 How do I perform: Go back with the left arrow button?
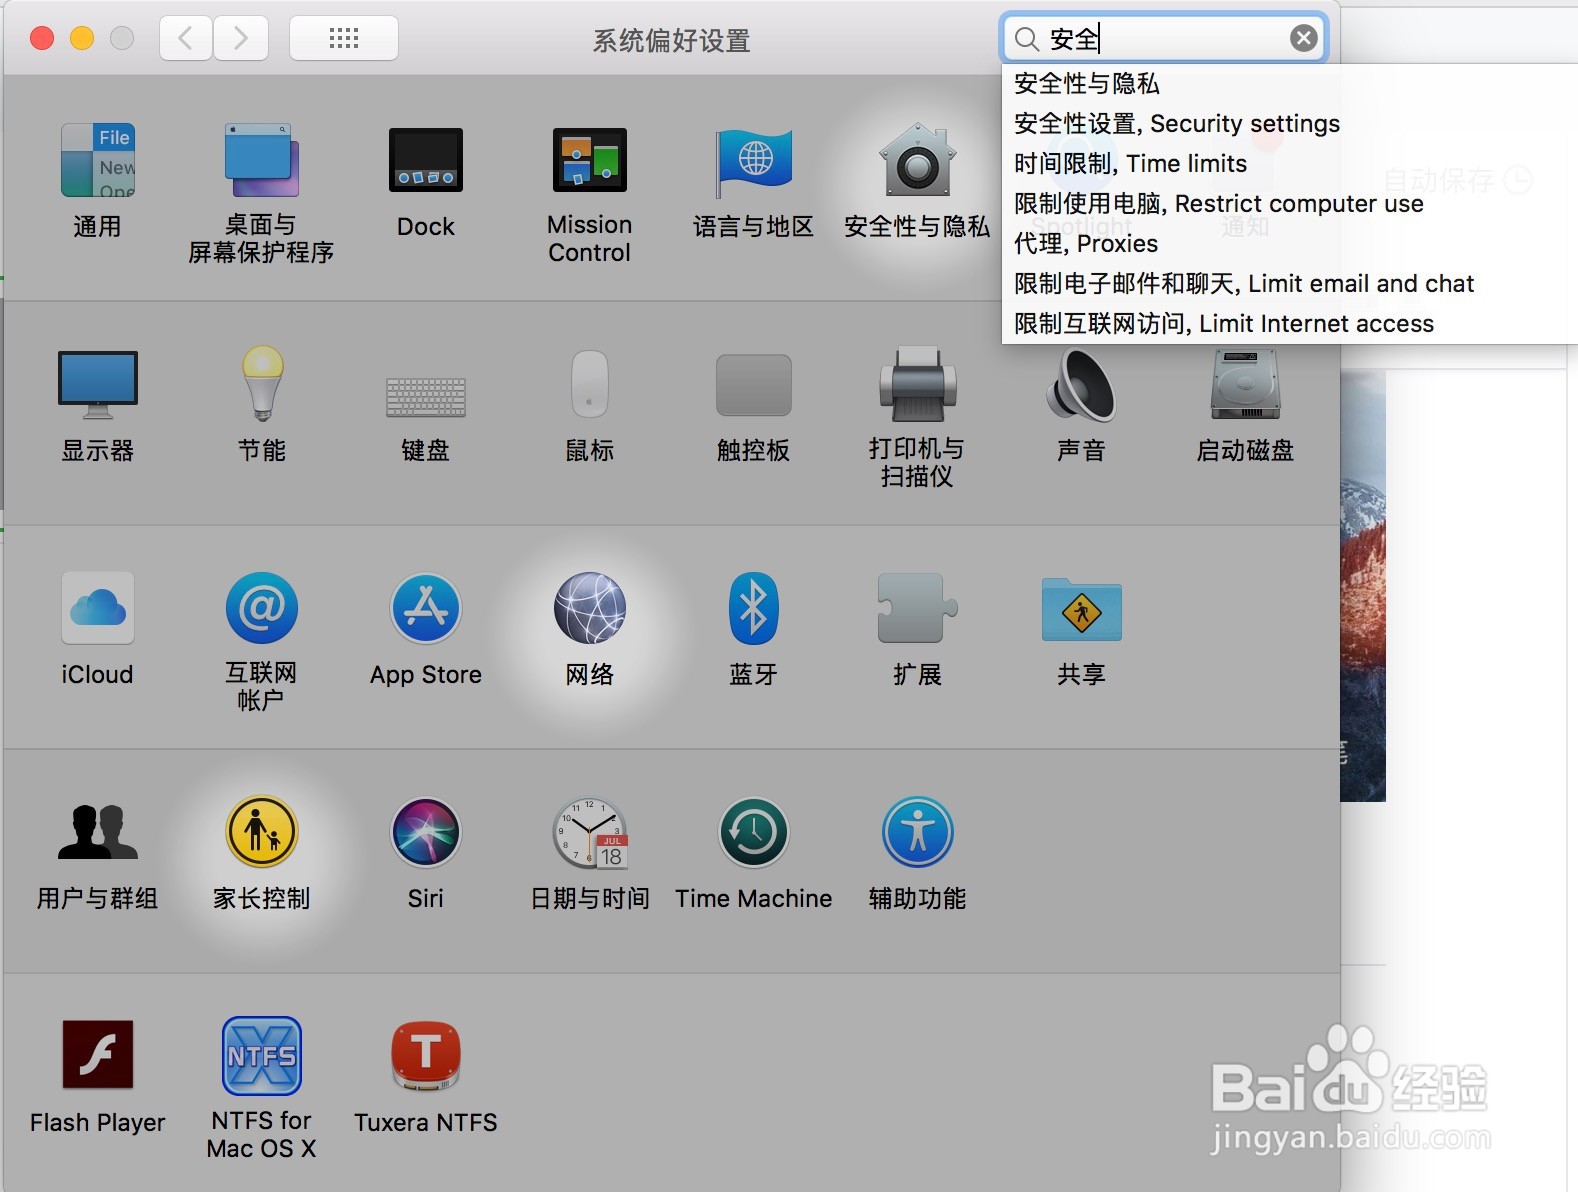pos(186,38)
